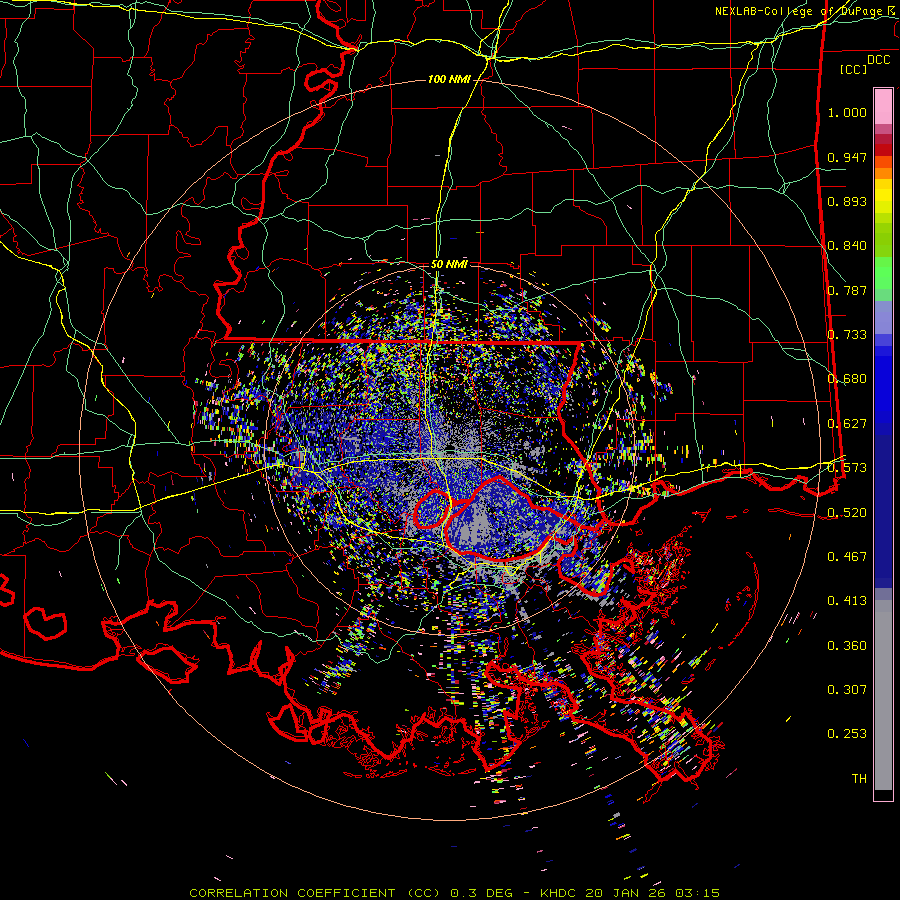This screenshot has width=900, height=900.
Task: Select the 1.000 color scale value
Action: tap(847, 112)
